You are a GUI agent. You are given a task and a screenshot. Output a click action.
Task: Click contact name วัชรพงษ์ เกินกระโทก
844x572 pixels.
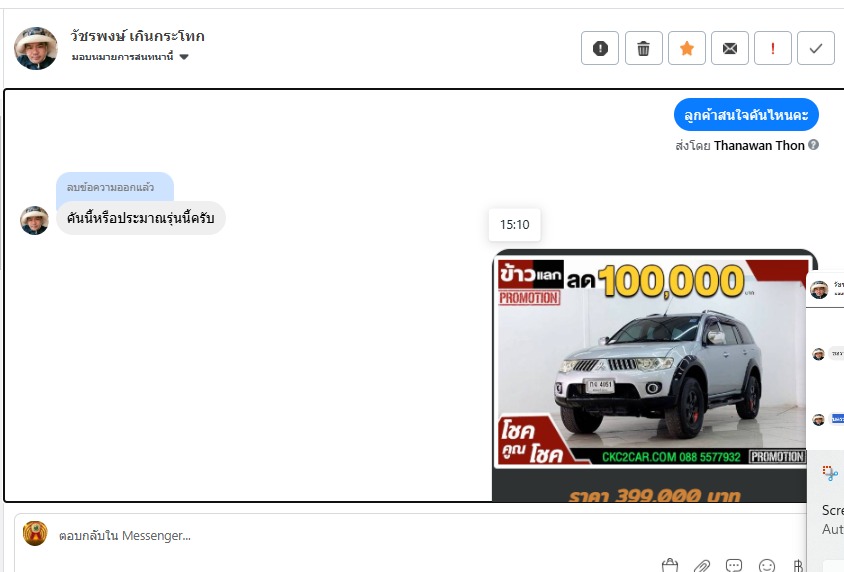(x=137, y=36)
